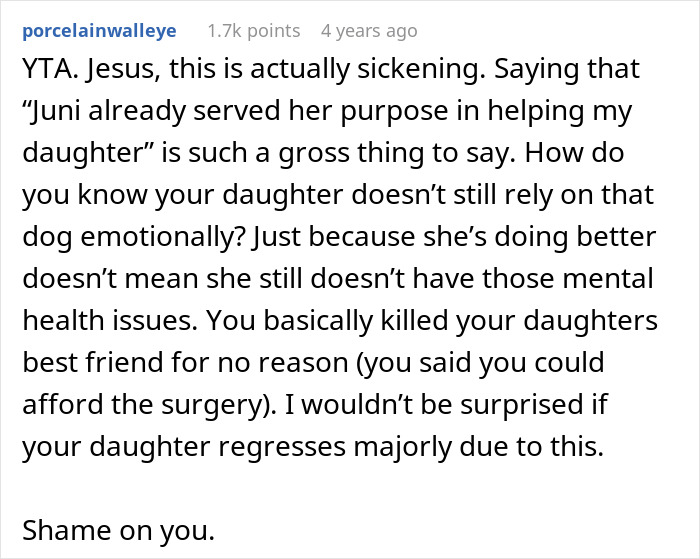The height and width of the screenshot is (559, 700).
Task: Click the 4 years ago timestamp
Action: [x=368, y=31]
